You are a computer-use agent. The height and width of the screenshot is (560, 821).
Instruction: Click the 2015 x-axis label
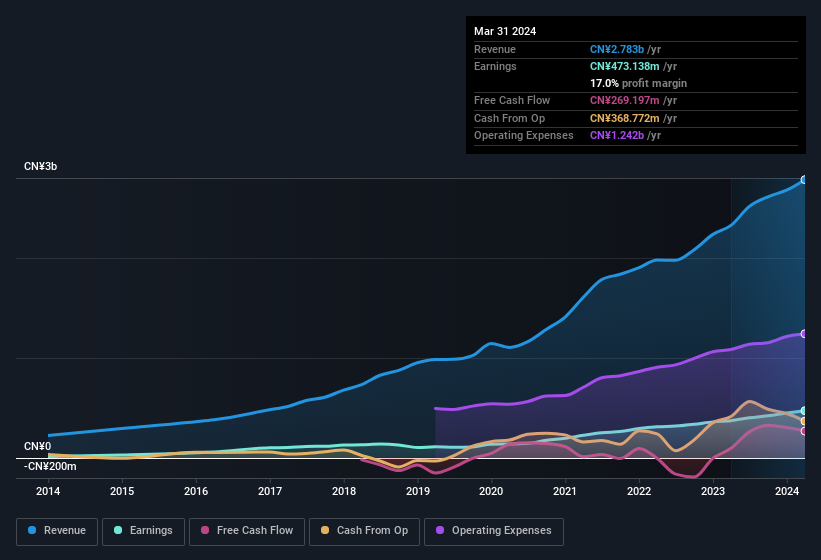point(122,491)
